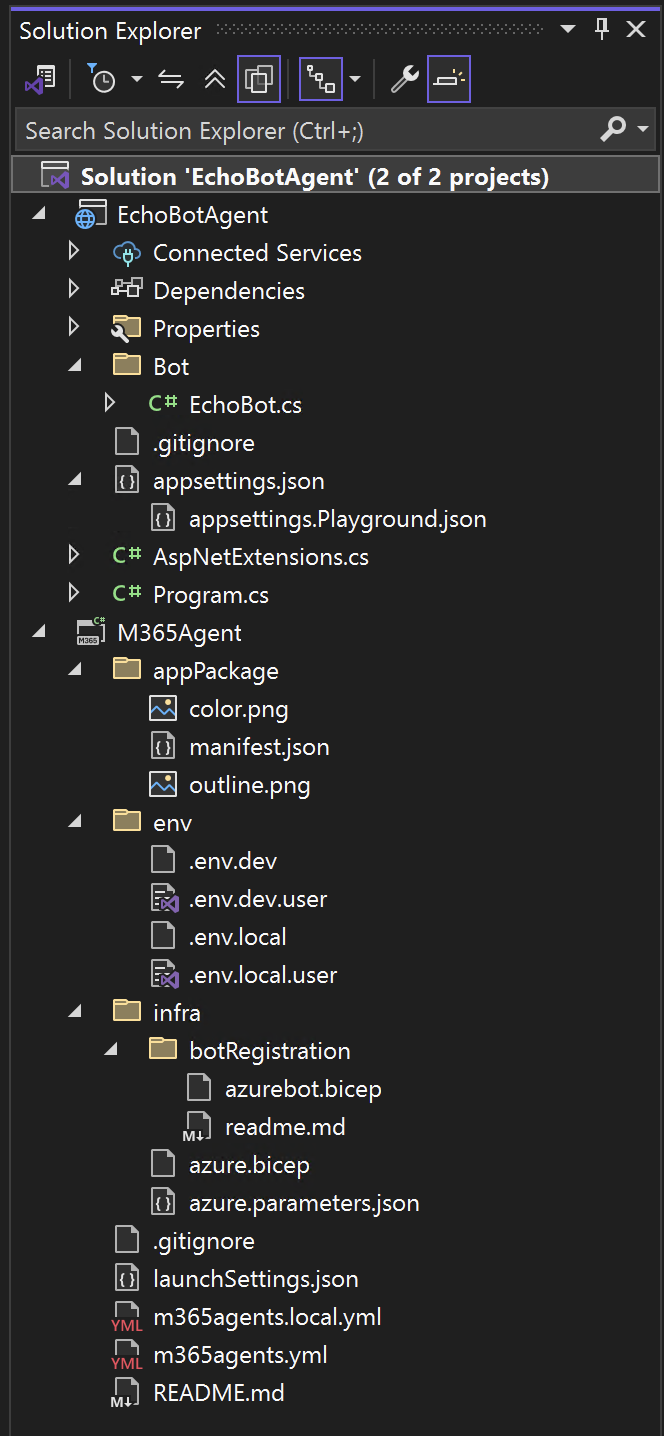Click EchoBotAgent web project globe icon
664x1436 pixels.
pos(91,214)
